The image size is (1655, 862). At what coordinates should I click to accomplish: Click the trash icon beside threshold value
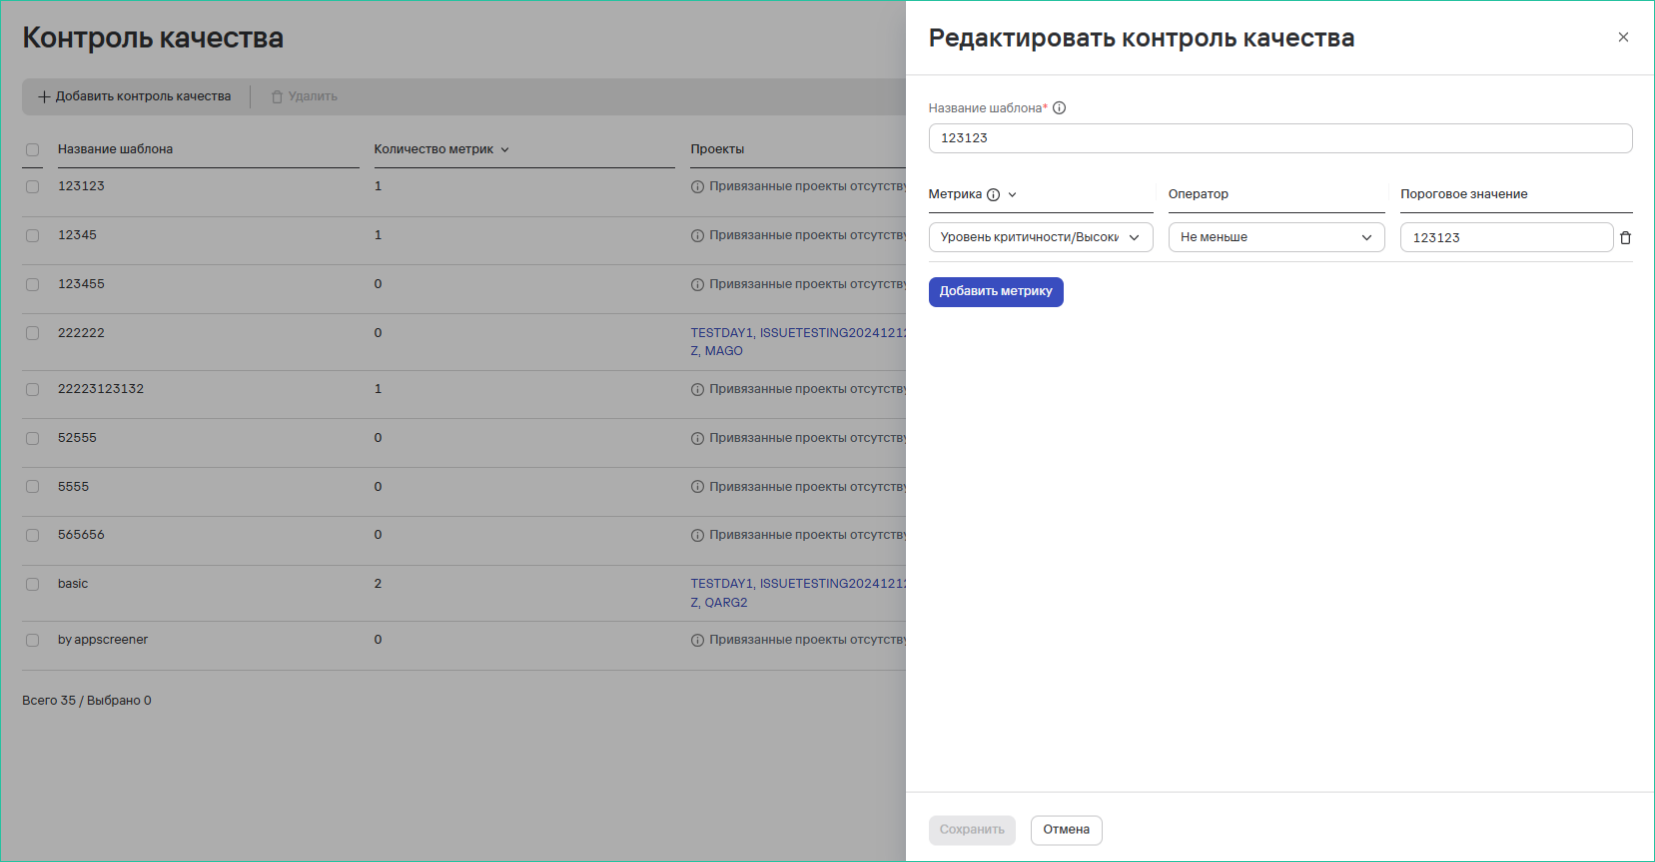tap(1625, 238)
